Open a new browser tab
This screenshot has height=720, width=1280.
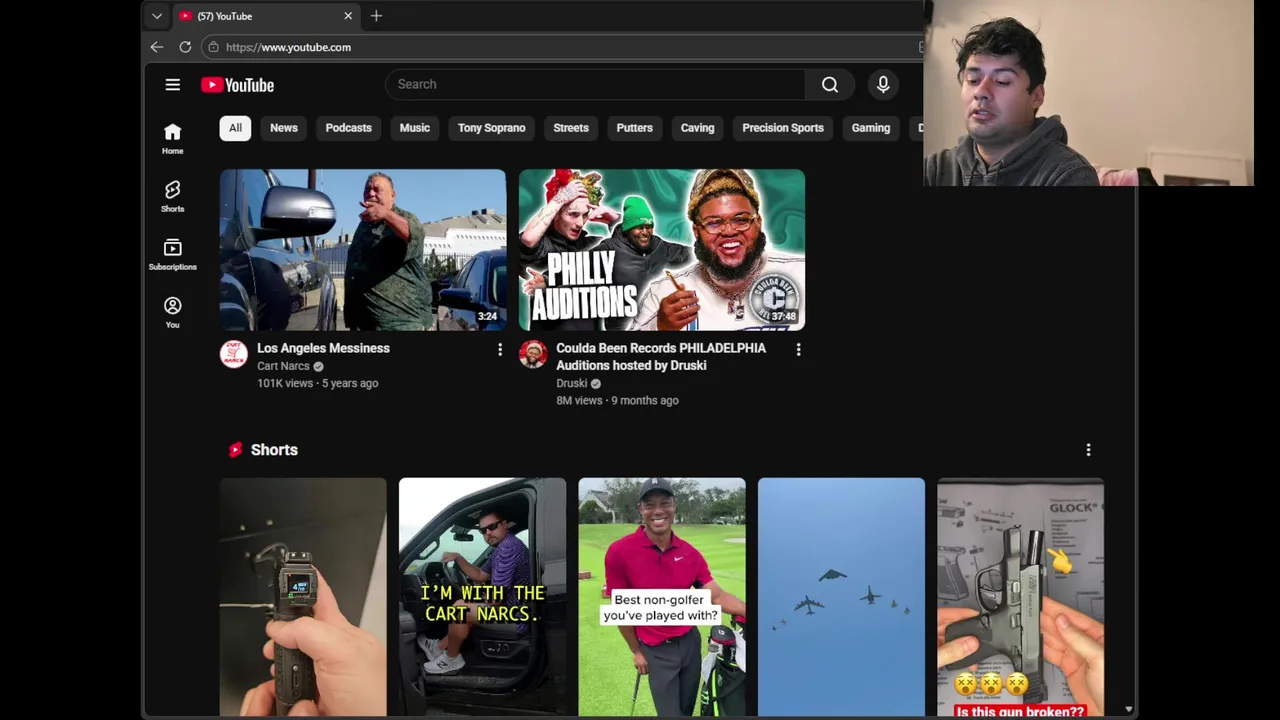click(x=376, y=16)
